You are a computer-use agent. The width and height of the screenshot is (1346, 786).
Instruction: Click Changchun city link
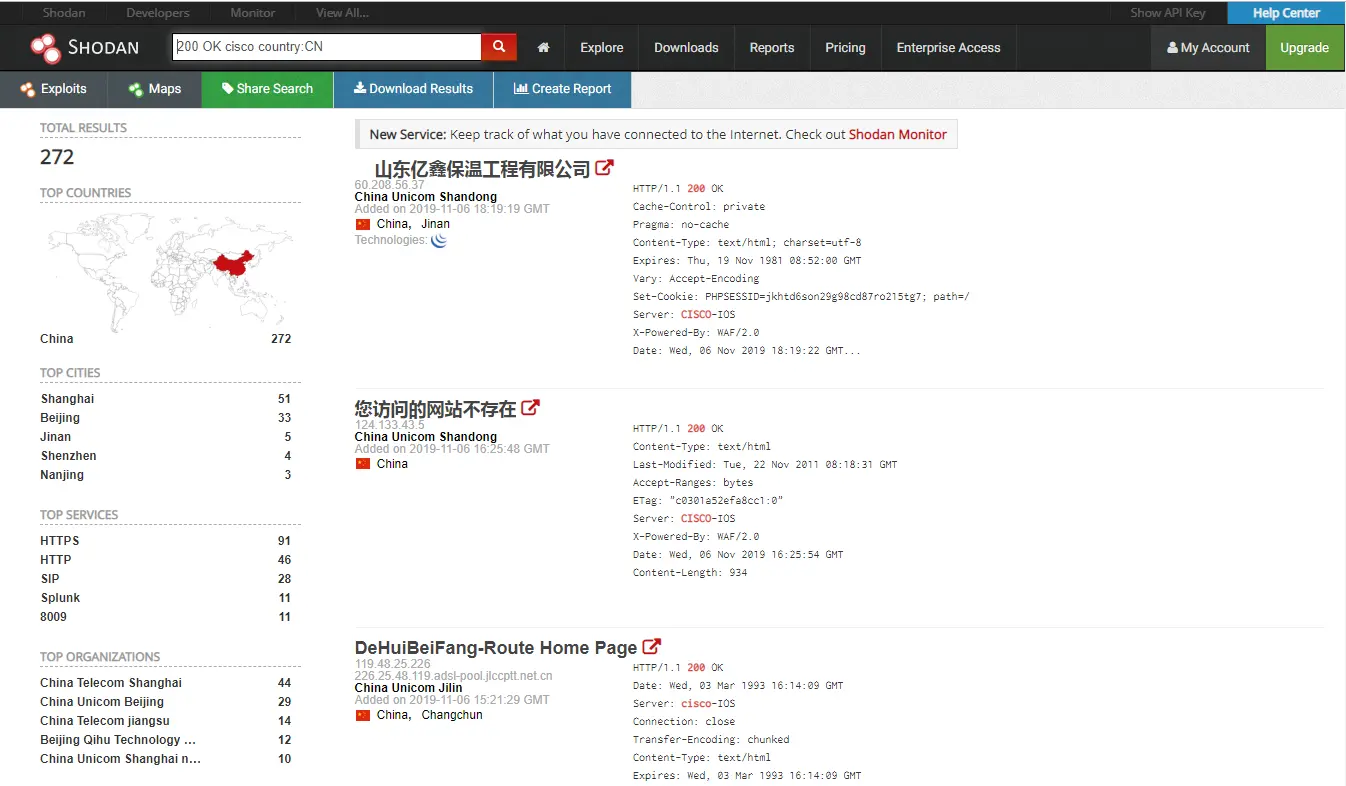(x=452, y=715)
